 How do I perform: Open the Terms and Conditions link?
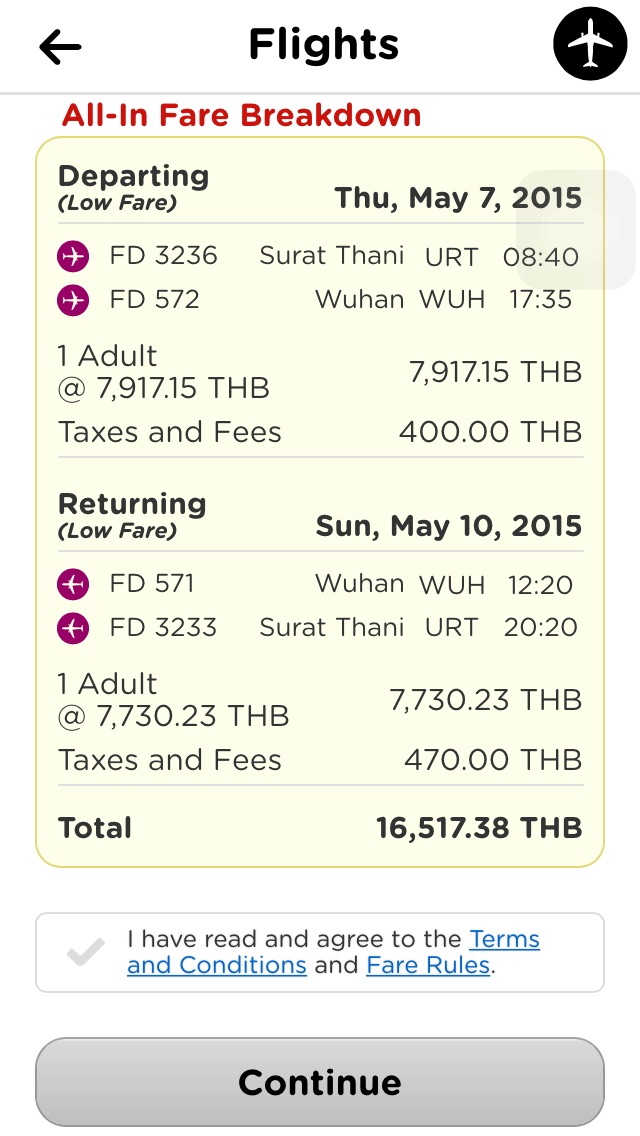click(x=216, y=965)
